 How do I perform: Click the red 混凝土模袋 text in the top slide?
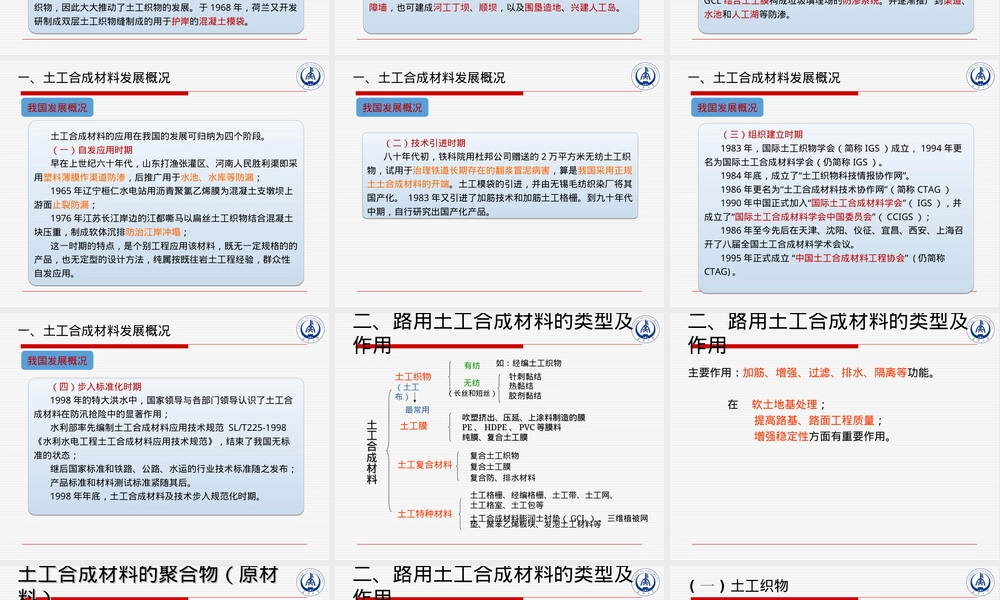(x=221, y=21)
